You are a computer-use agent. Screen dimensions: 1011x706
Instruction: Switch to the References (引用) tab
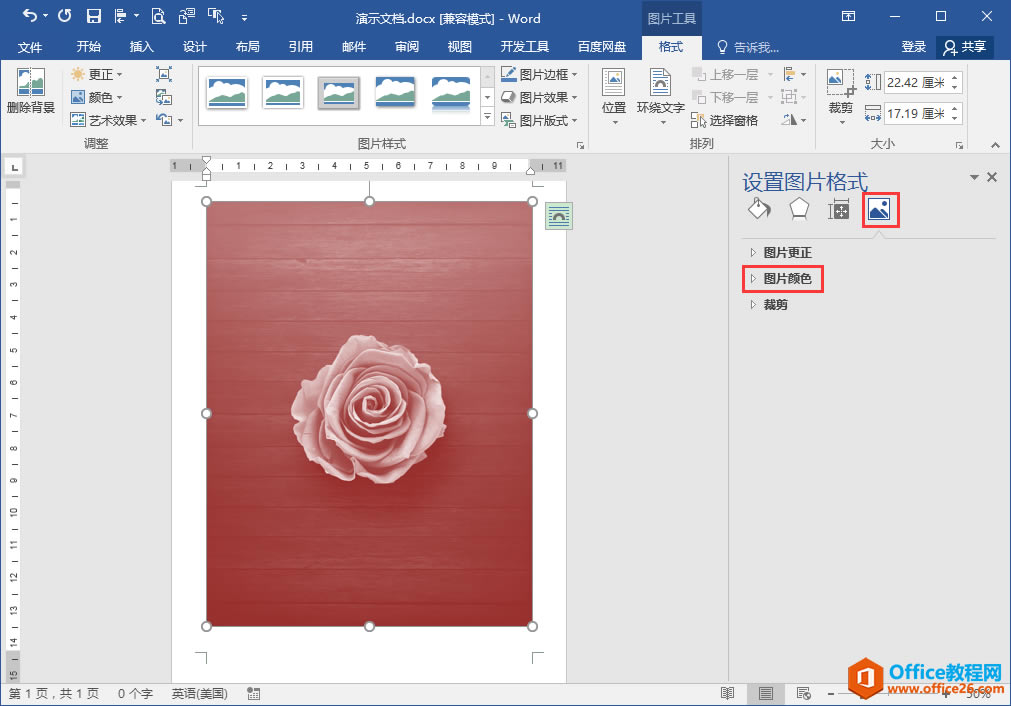click(x=300, y=46)
